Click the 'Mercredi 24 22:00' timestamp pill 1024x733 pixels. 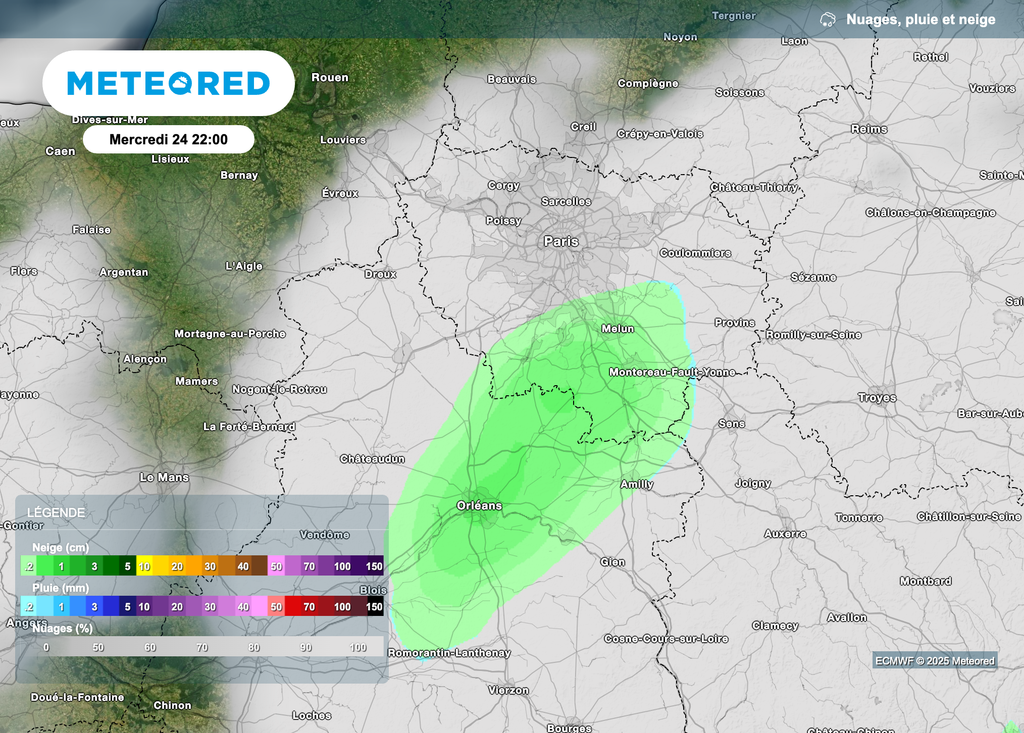coord(167,139)
